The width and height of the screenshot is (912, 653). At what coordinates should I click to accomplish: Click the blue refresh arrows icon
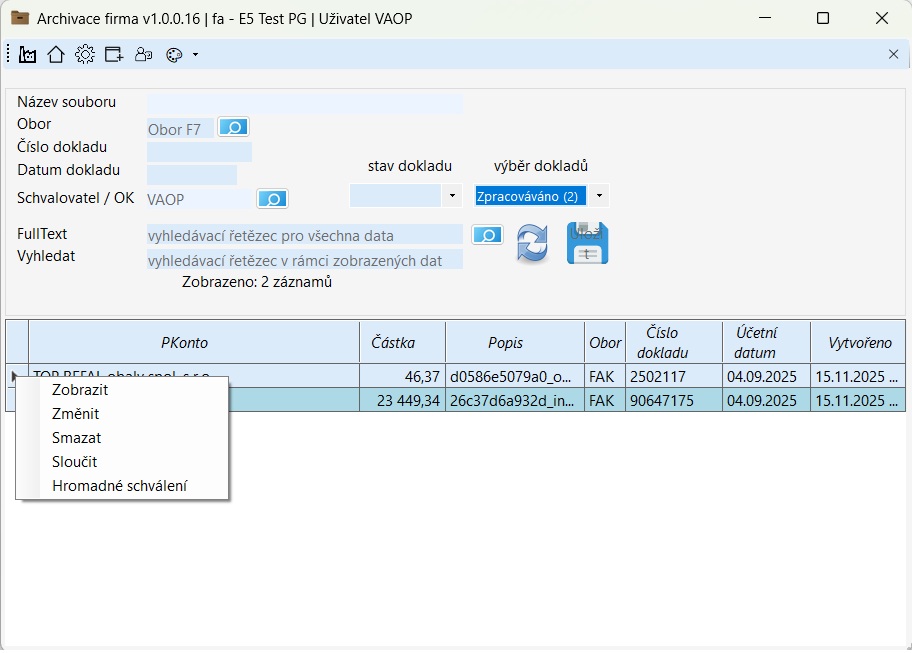532,244
